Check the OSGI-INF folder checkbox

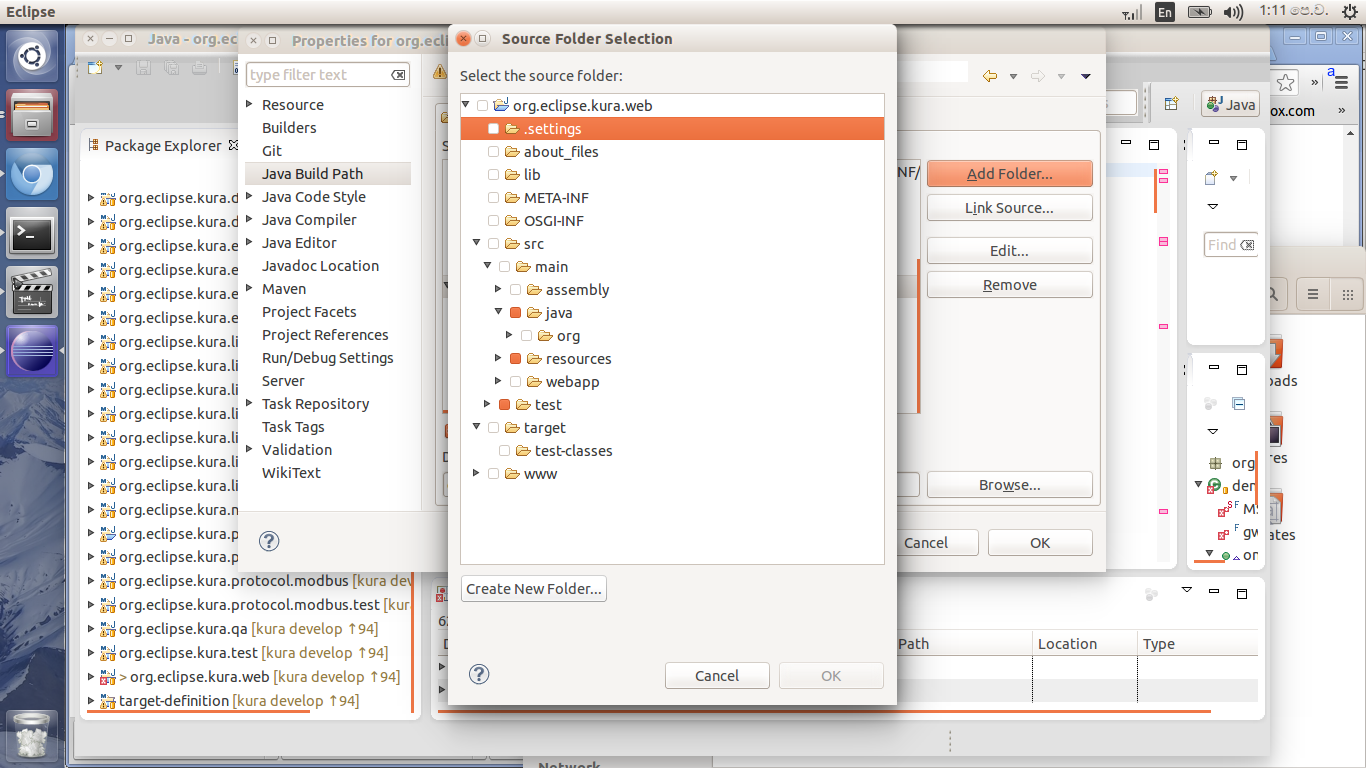pyautogui.click(x=493, y=221)
